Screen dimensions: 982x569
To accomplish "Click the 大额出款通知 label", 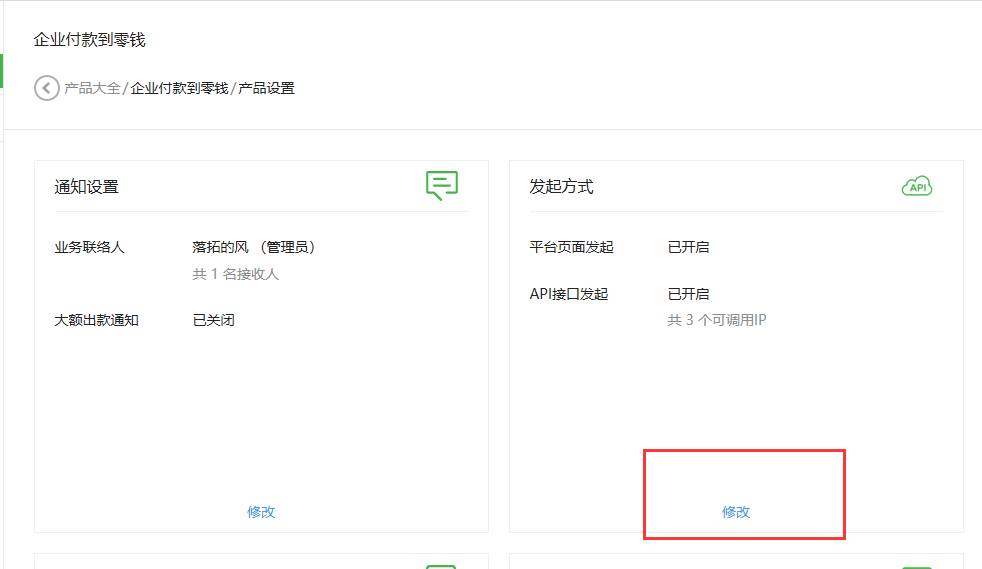I will coord(96,320).
